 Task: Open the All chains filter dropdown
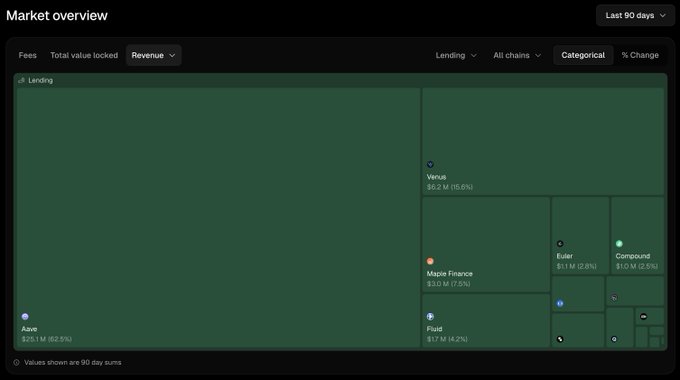coord(517,56)
